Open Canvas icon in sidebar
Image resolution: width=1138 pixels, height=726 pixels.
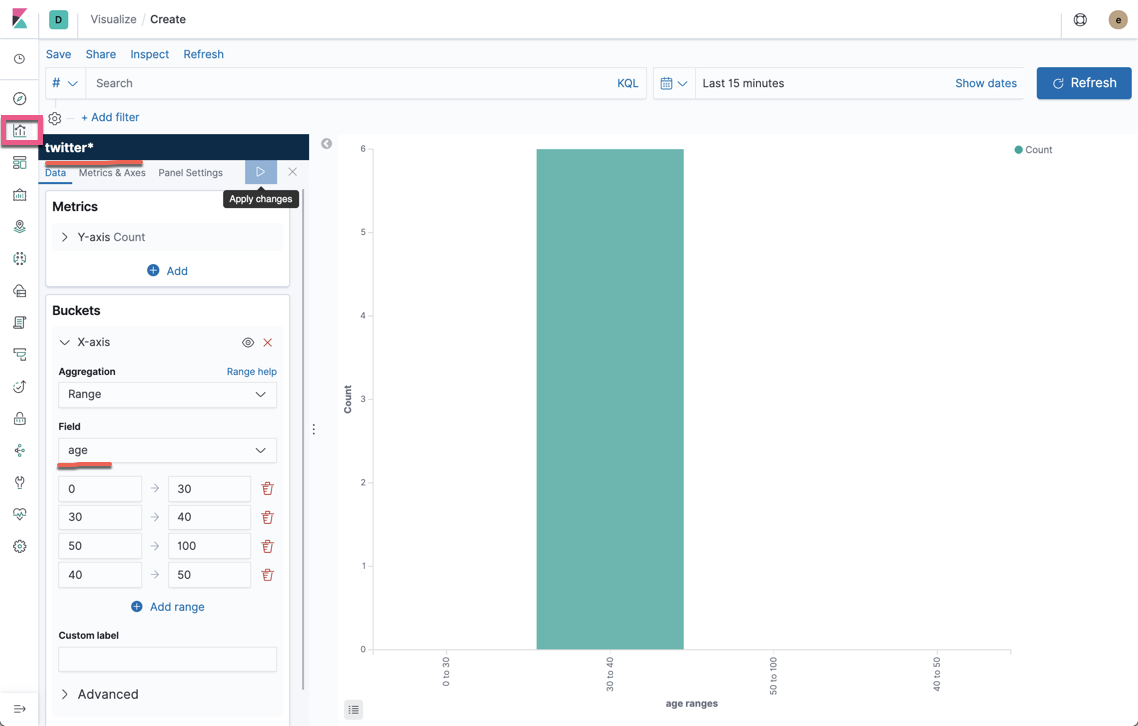20,195
